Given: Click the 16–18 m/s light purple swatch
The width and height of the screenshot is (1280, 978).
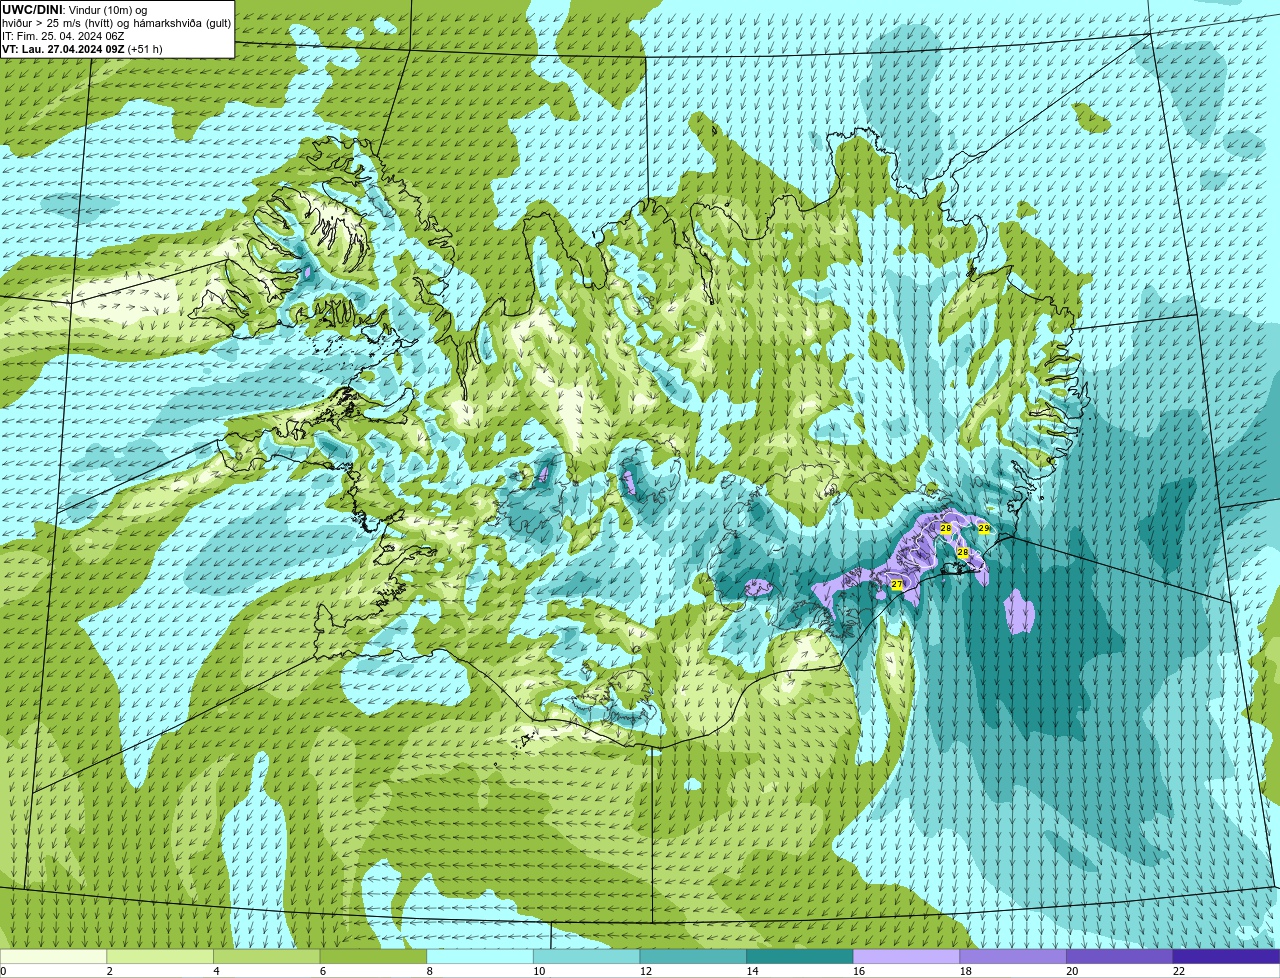Looking at the screenshot, I should (906, 956).
